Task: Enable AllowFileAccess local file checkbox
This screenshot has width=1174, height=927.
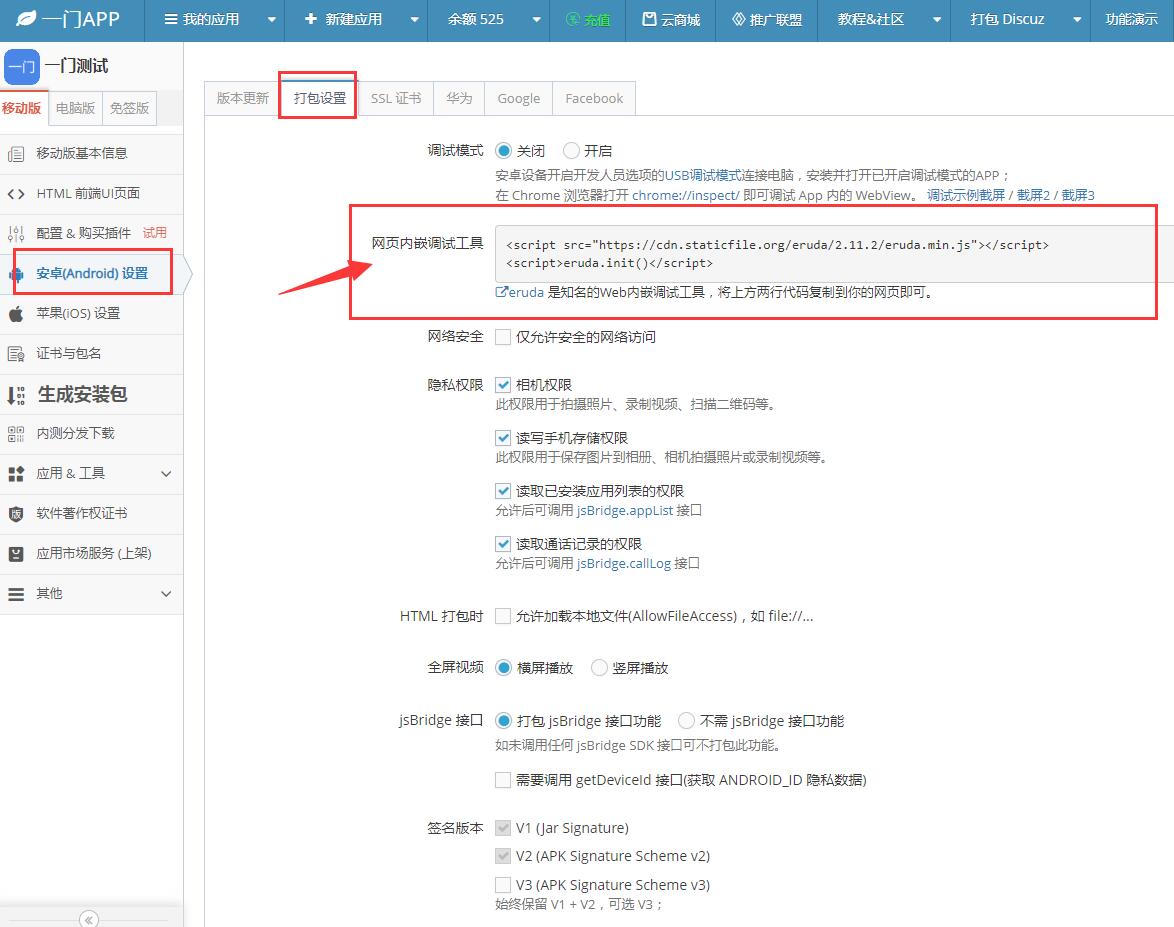Action: click(503, 616)
